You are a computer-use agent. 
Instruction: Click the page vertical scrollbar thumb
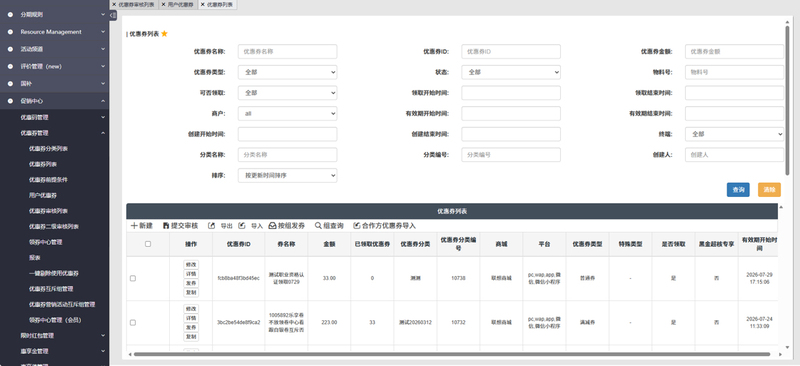point(787,100)
